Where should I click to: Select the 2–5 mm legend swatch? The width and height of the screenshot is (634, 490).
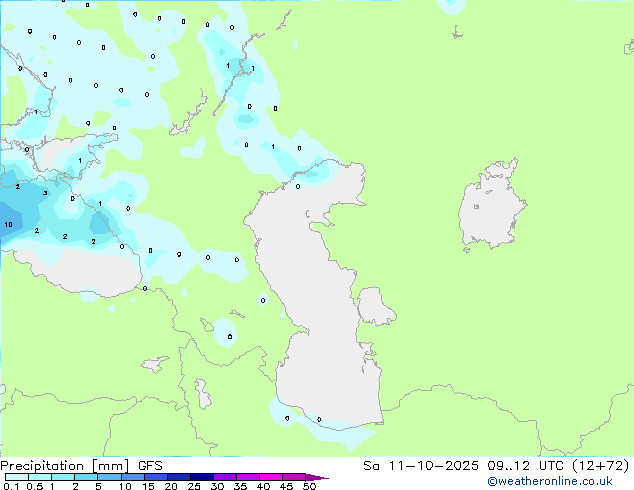tap(86, 477)
